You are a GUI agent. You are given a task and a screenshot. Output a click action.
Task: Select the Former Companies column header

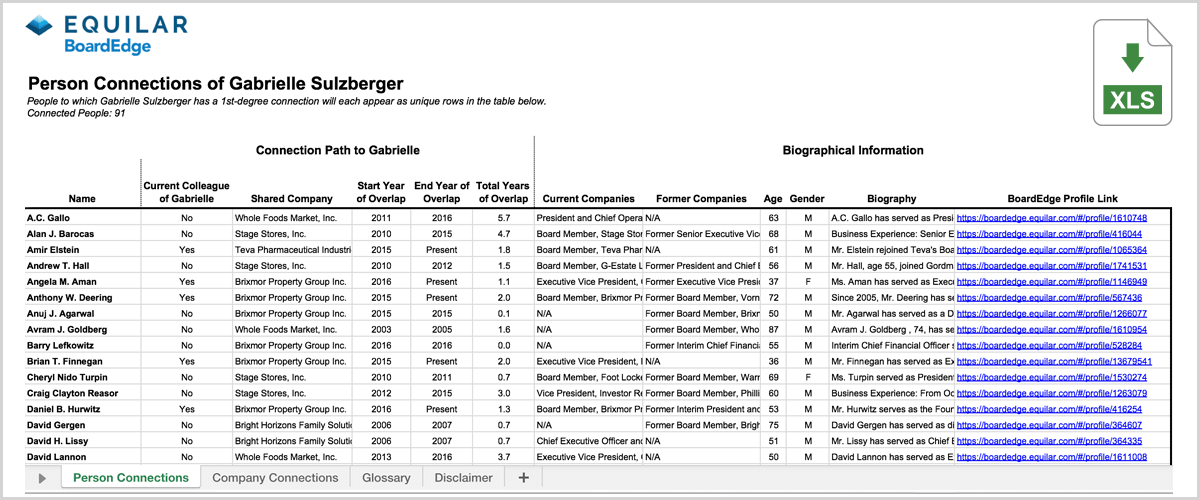click(701, 199)
